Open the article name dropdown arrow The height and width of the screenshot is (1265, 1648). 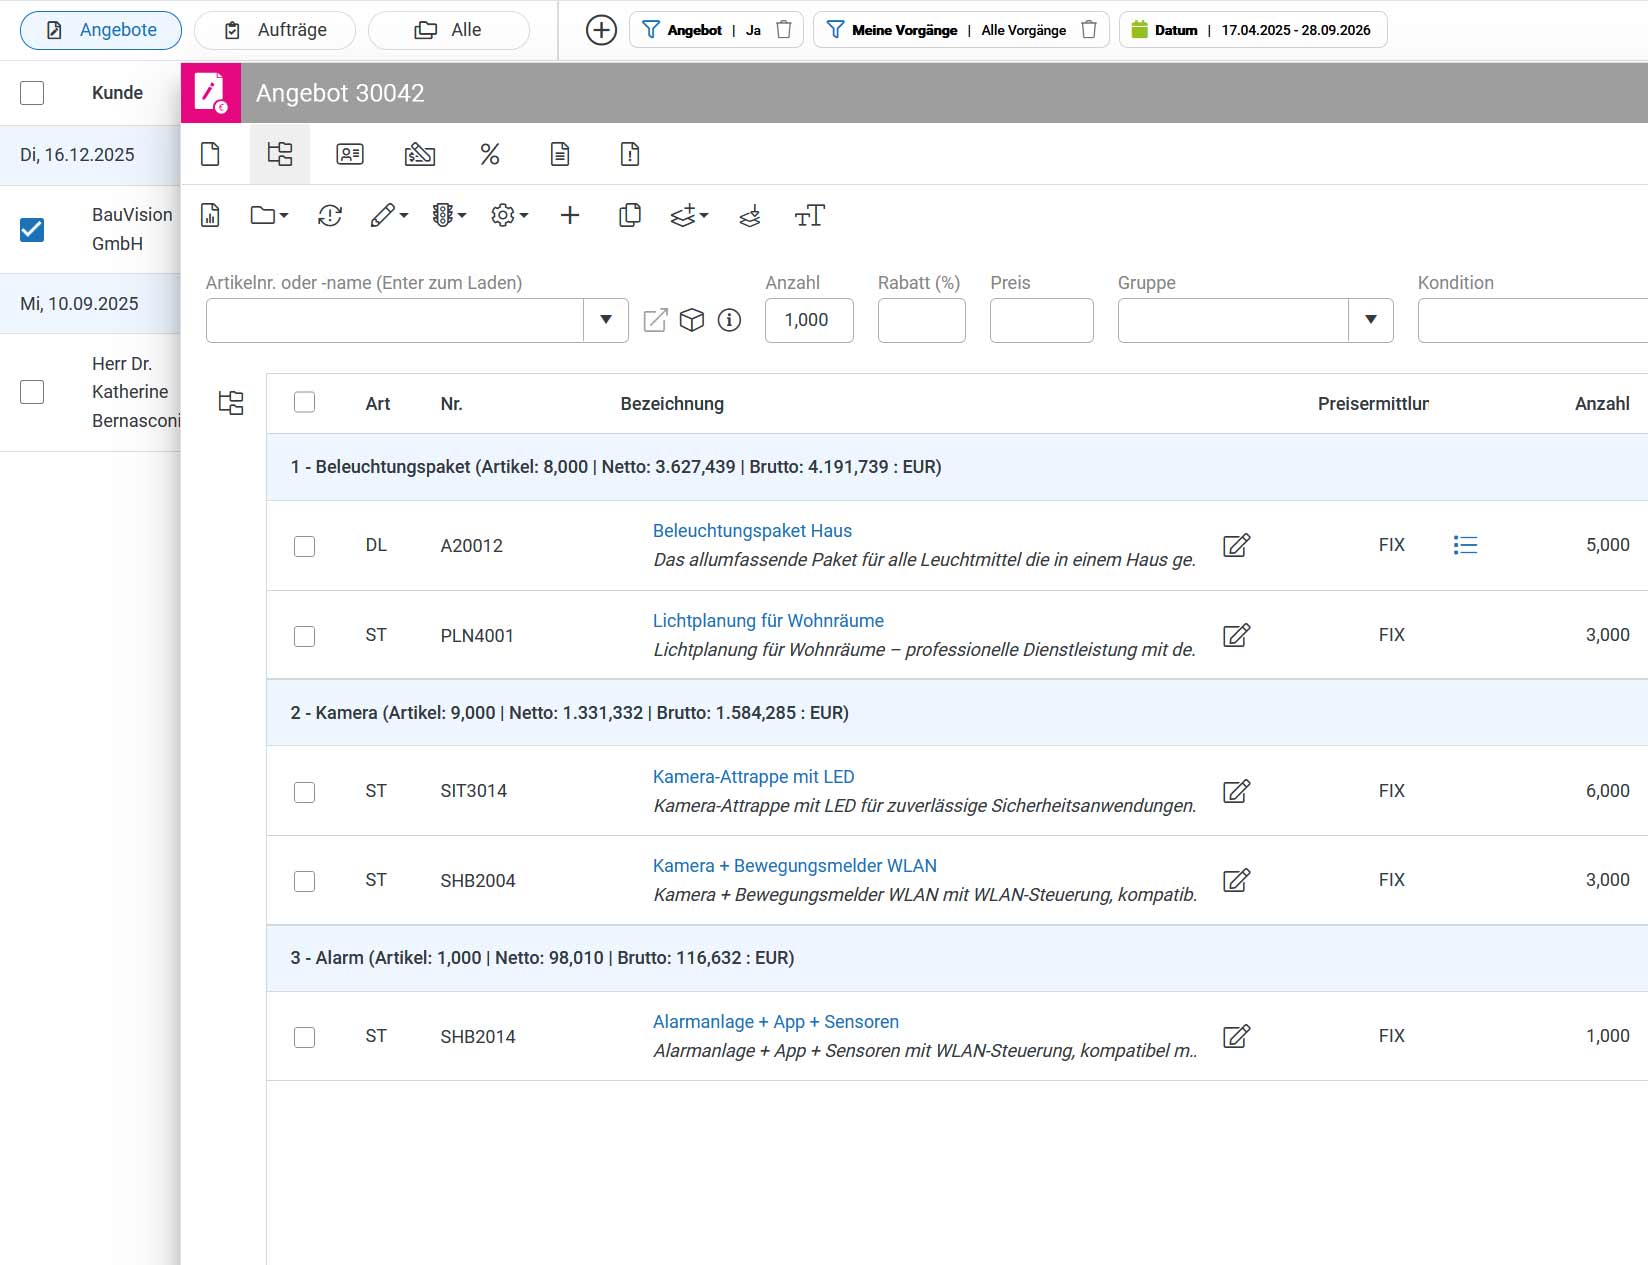coord(606,320)
